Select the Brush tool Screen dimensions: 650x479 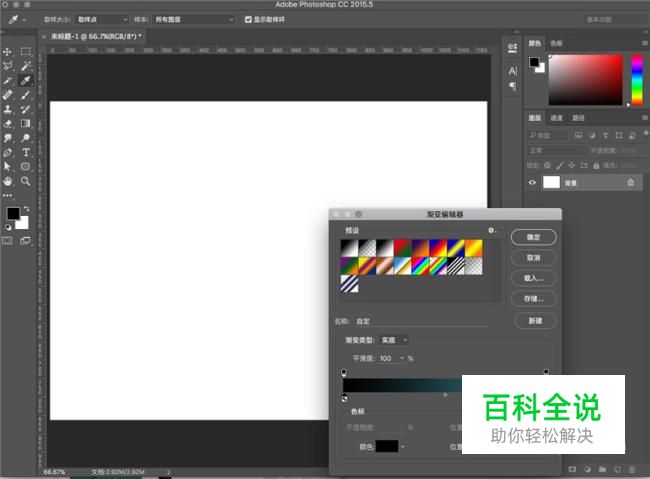coord(26,95)
